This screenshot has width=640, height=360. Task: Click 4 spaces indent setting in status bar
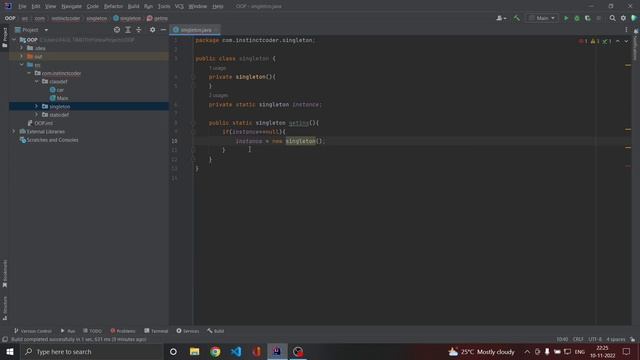tap(616, 339)
